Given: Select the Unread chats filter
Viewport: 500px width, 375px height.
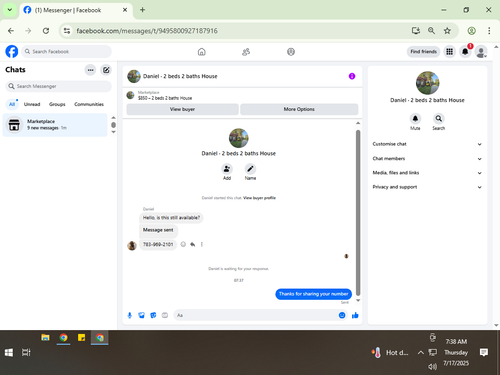Looking at the screenshot, I should click(32, 104).
